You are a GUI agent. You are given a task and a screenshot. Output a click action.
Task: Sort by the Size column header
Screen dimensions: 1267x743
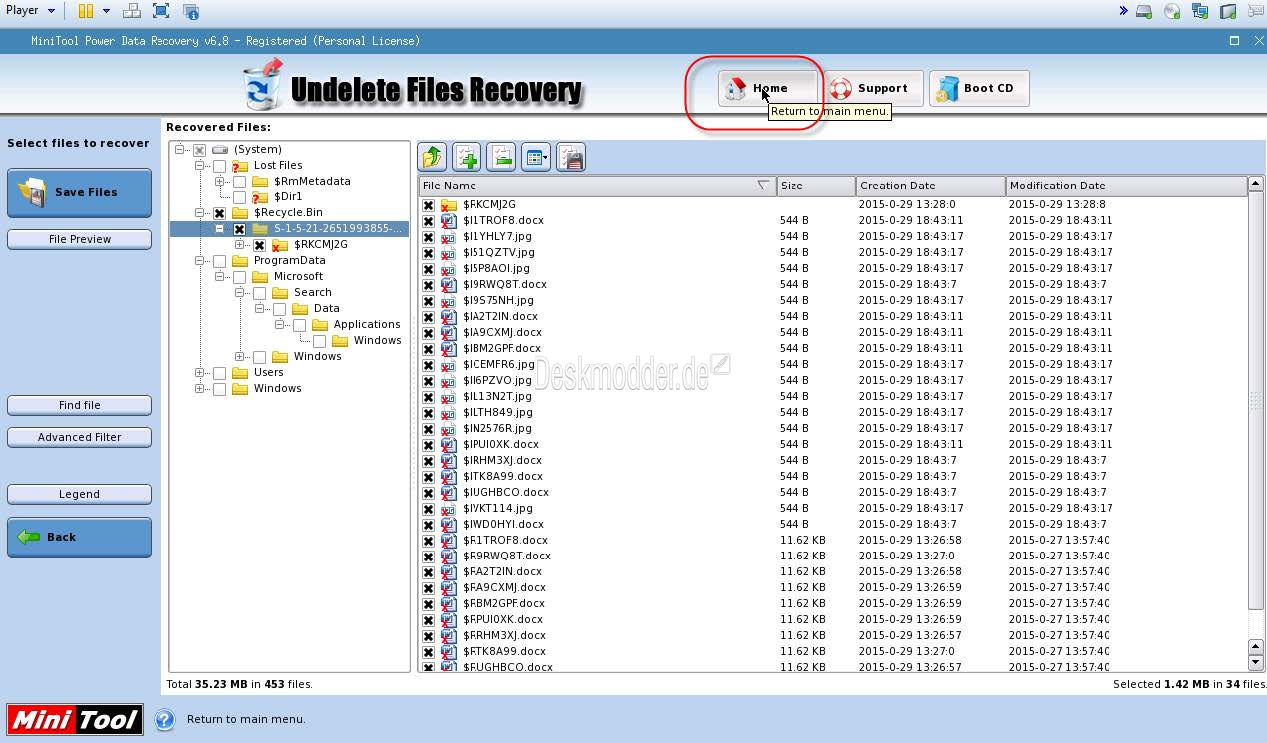[x=816, y=186]
